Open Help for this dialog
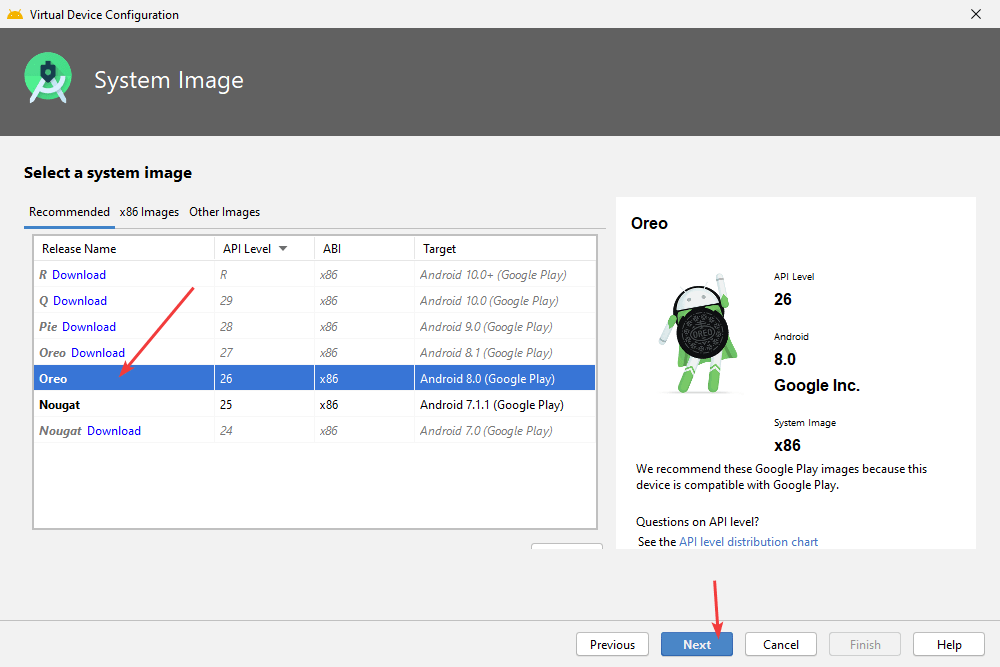The image size is (1000, 667). (949, 645)
